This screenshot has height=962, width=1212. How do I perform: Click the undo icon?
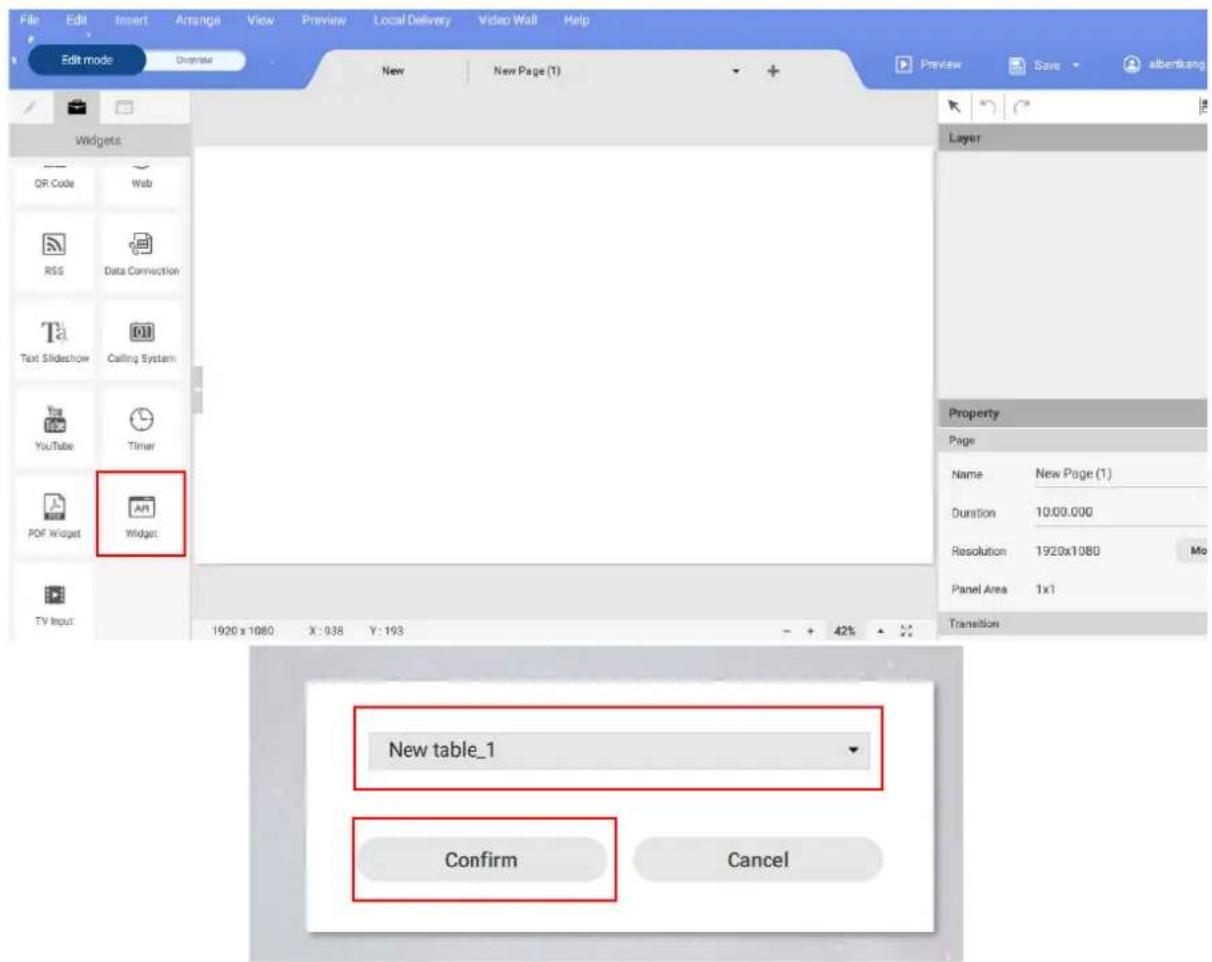pos(988,105)
